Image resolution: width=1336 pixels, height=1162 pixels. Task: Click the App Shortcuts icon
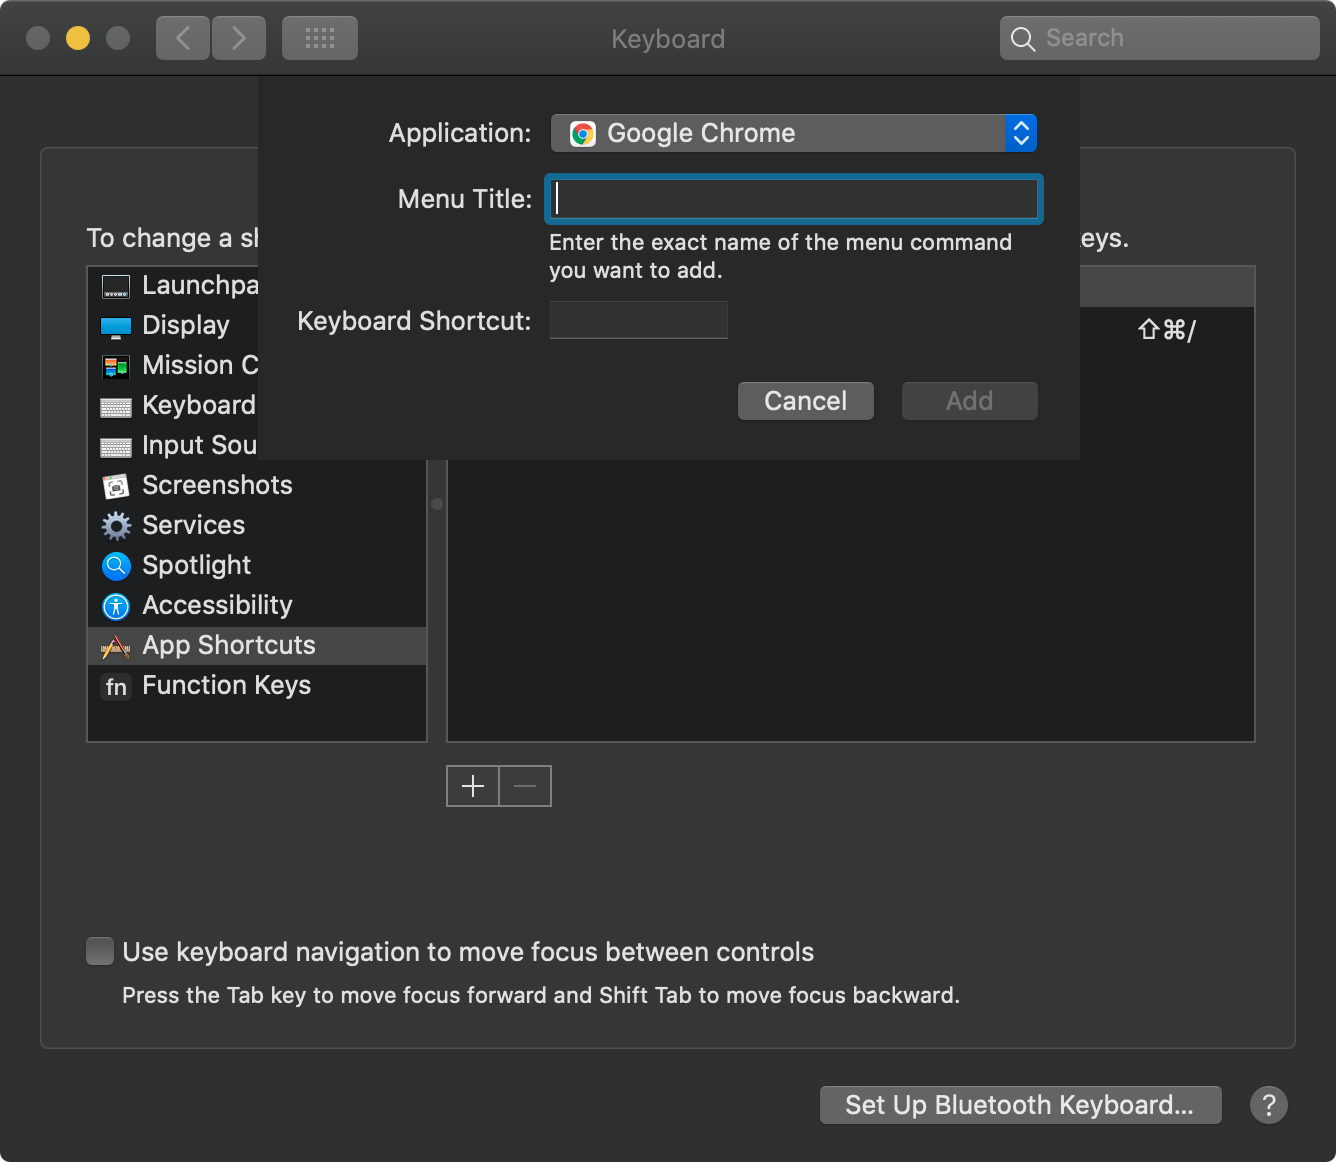pyautogui.click(x=116, y=647)
